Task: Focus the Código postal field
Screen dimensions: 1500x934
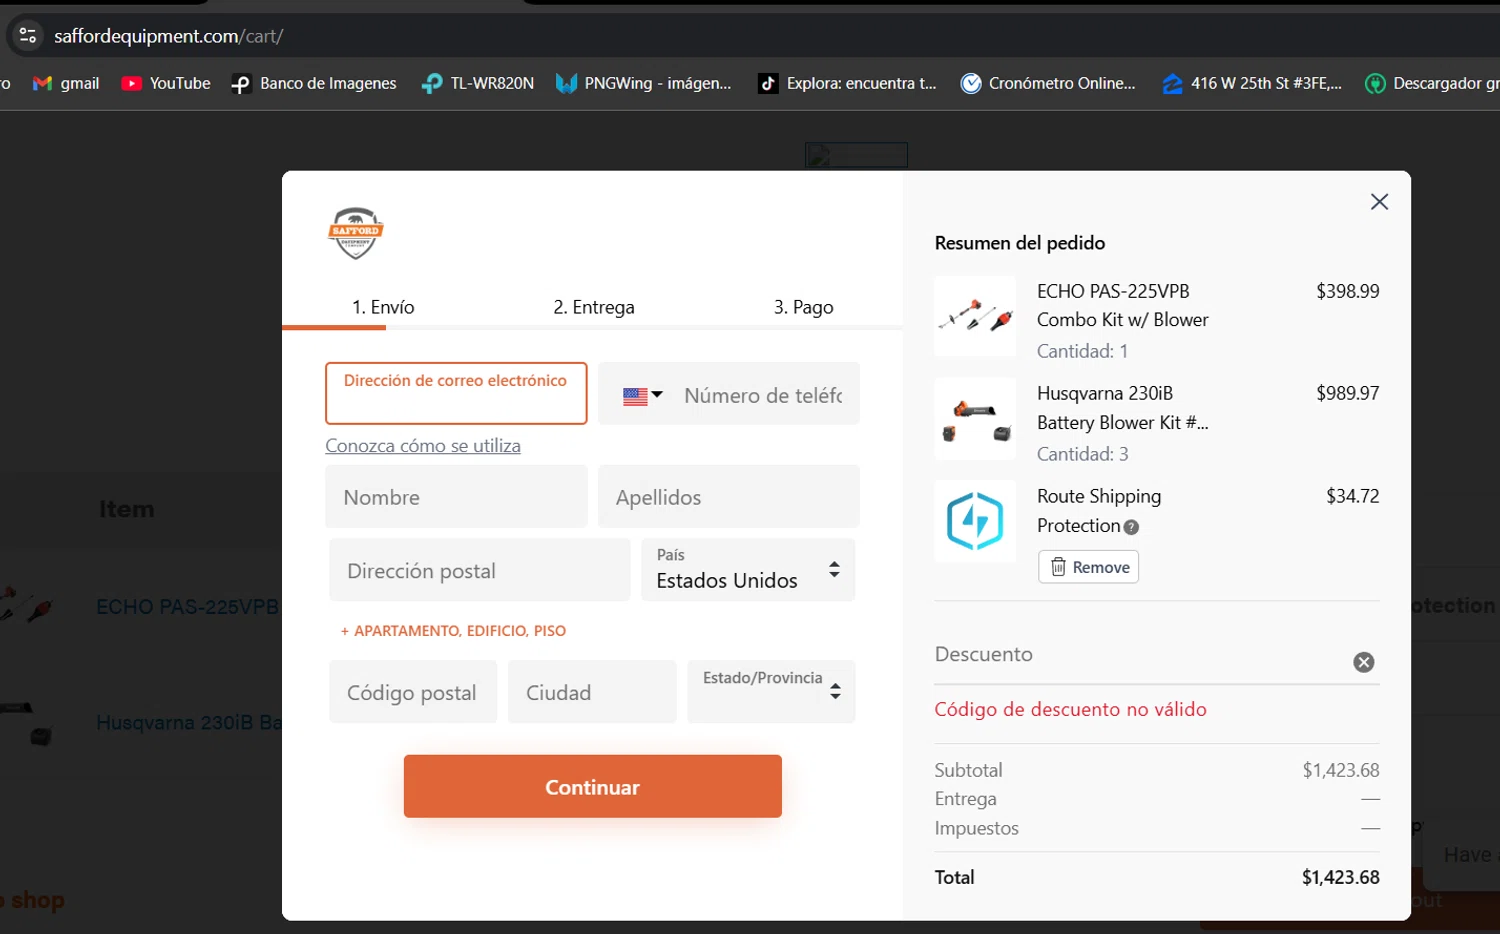Action: point(413,692)
